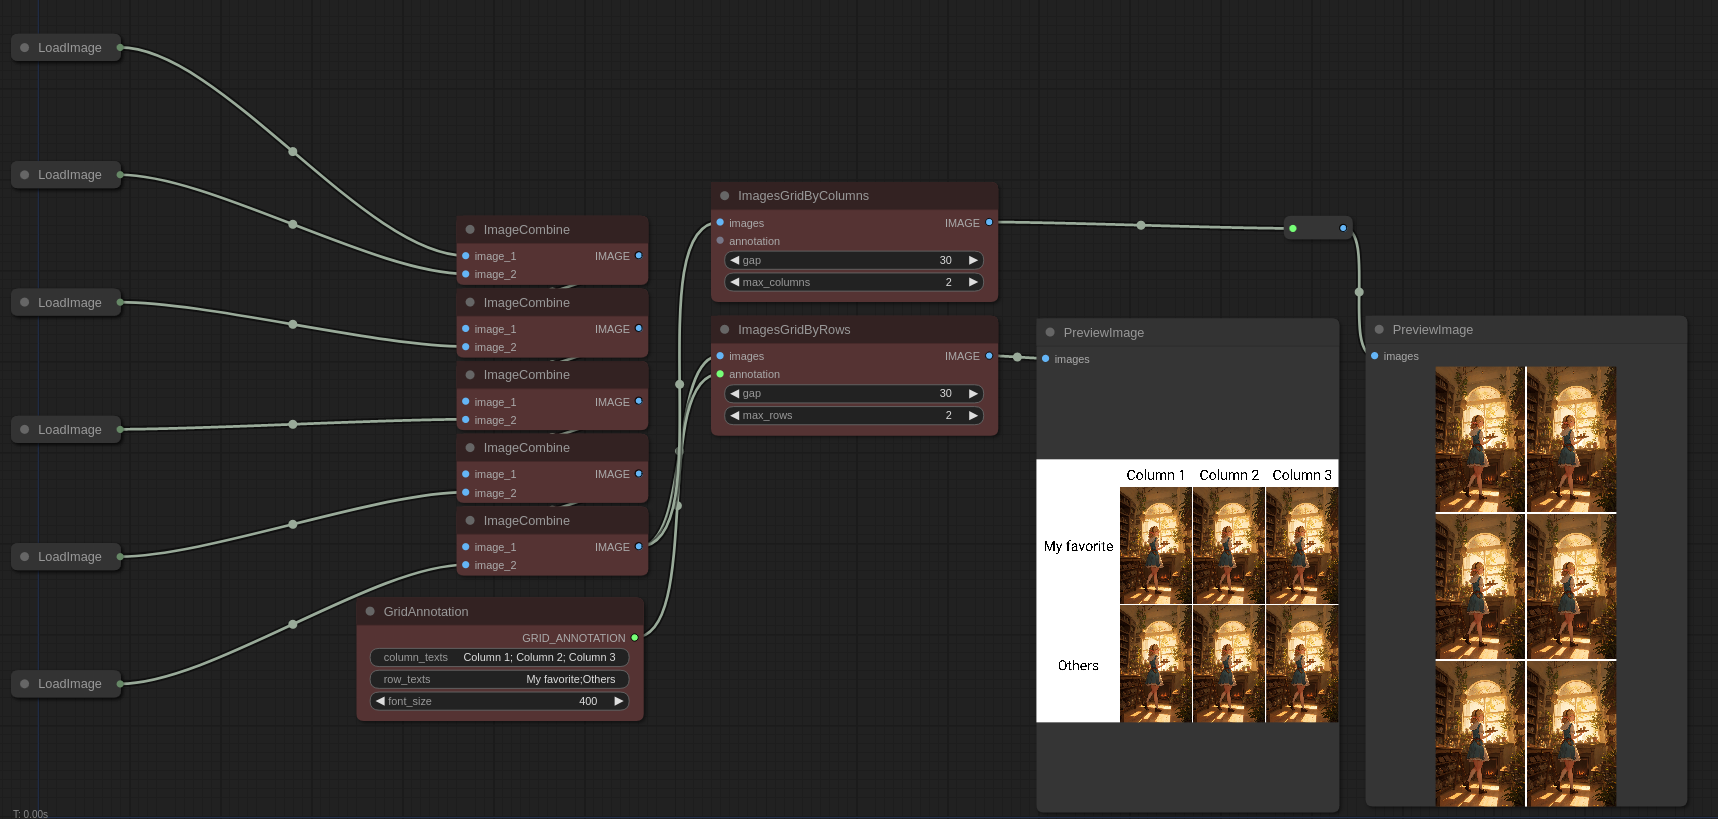Collapse the GridAnnotation node using its title dot
Viewport: 1718px width, 819px height.
(371, 612)
